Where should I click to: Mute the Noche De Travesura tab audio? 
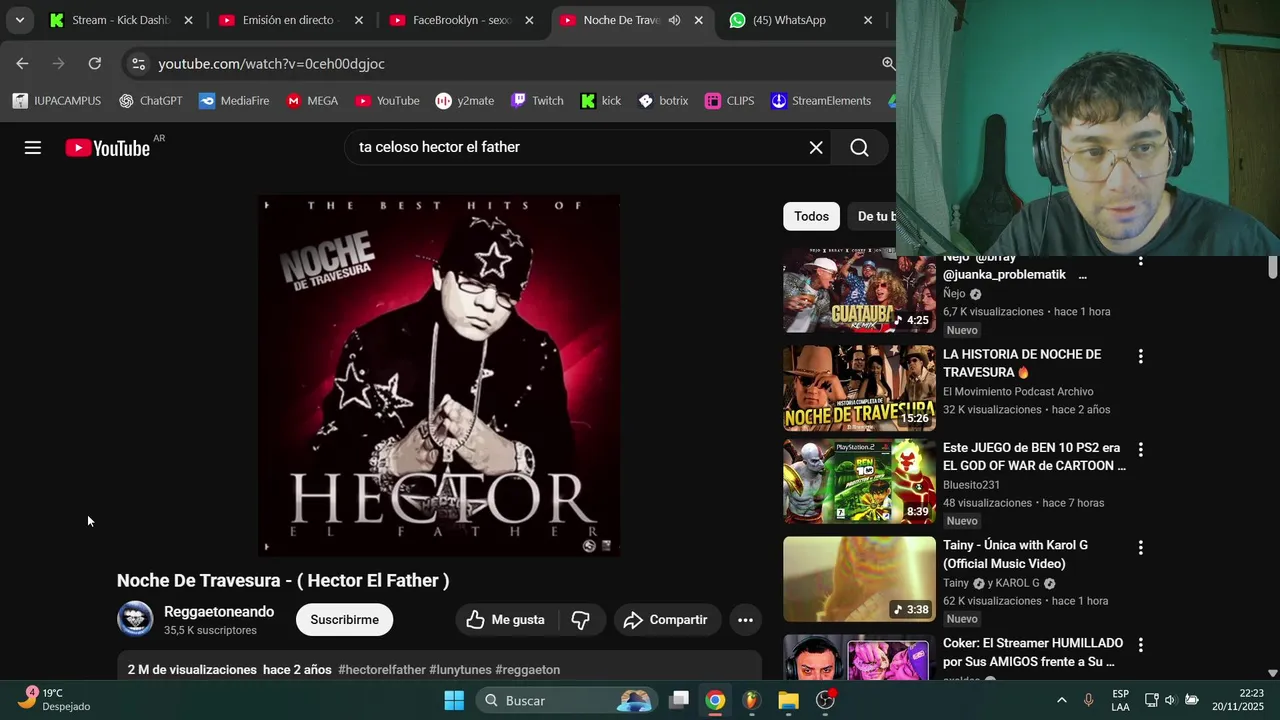(674, 20)
